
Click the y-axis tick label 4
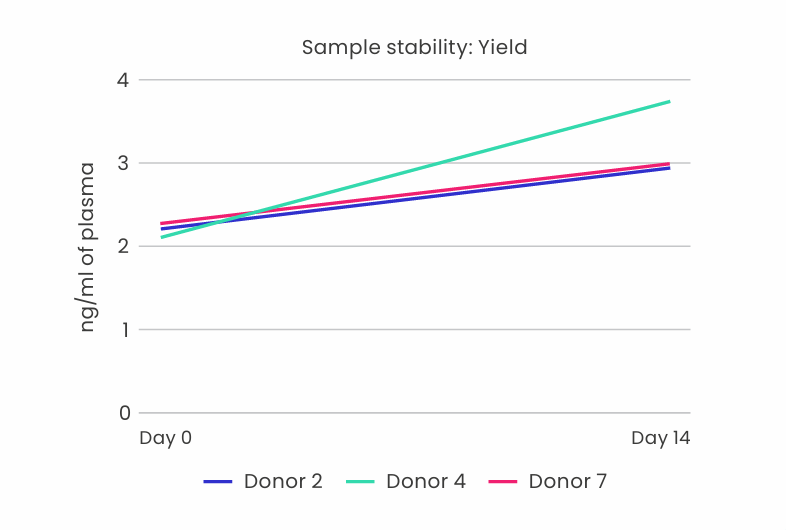pyautogui.click(x=124, y=79)
